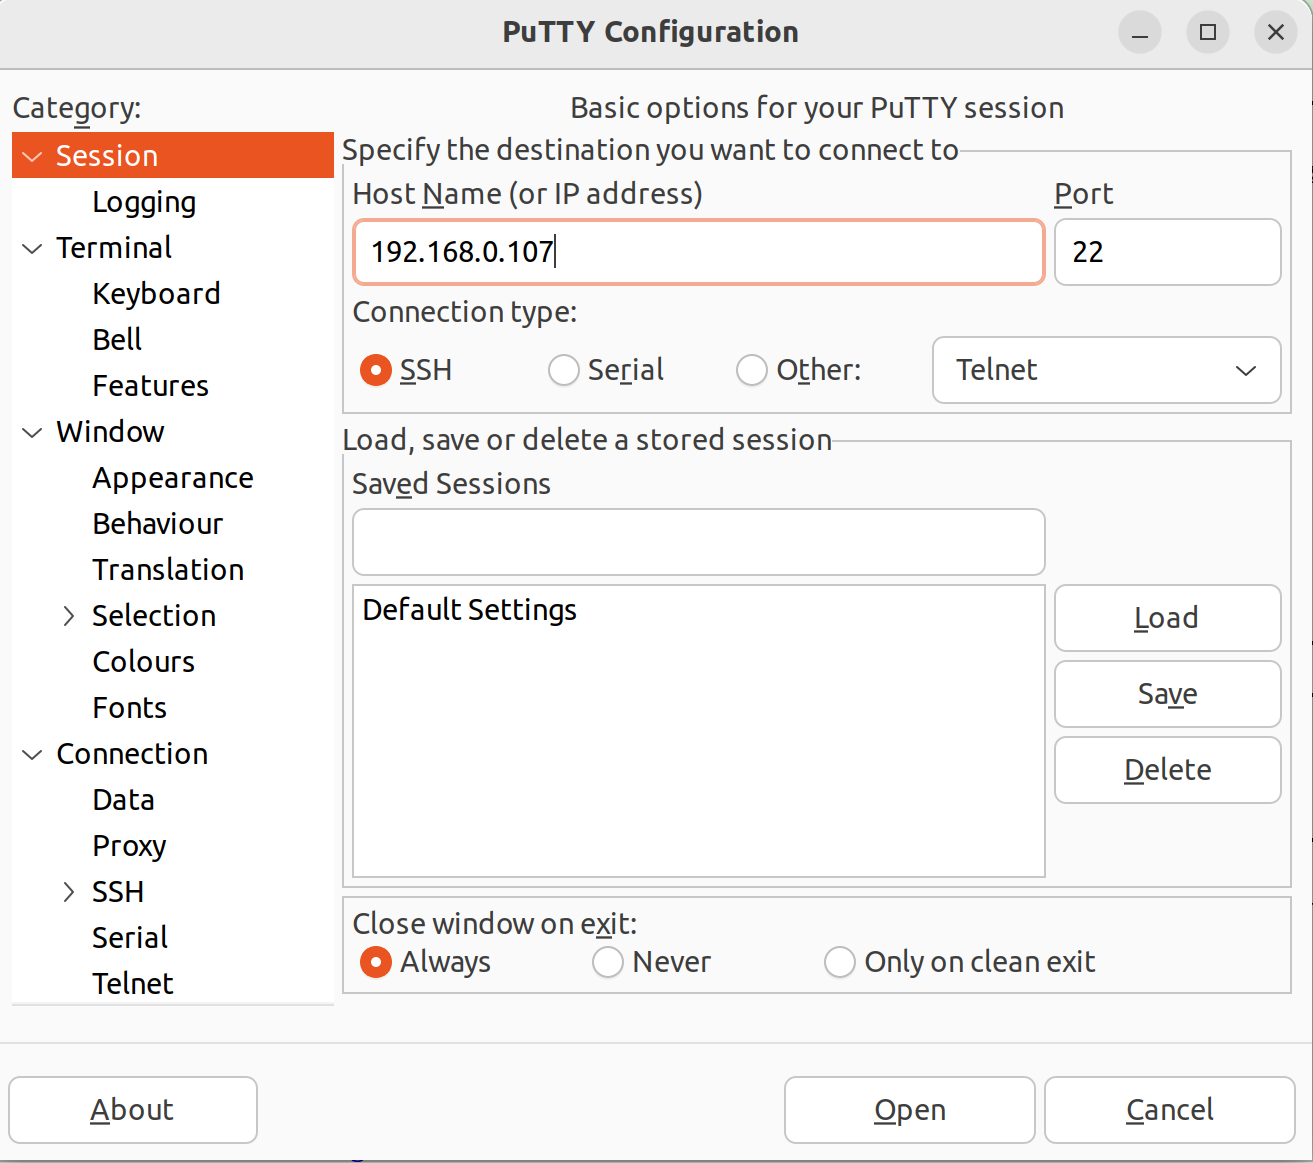Screen dimensions: 1313x1163
Task: Select the SSH category label in tree
Action: click(x=118, y=892)
